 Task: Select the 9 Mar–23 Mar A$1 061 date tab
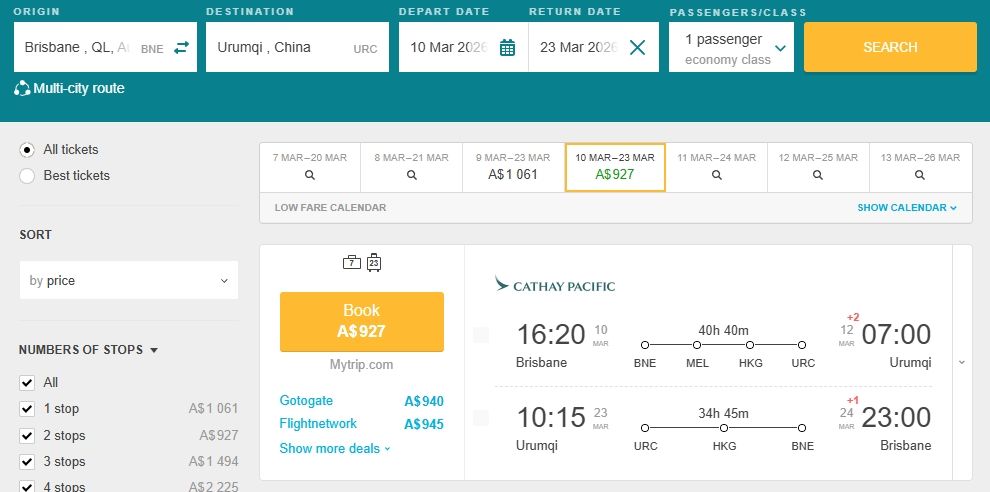pyautogui.click(x=513, y=166)
